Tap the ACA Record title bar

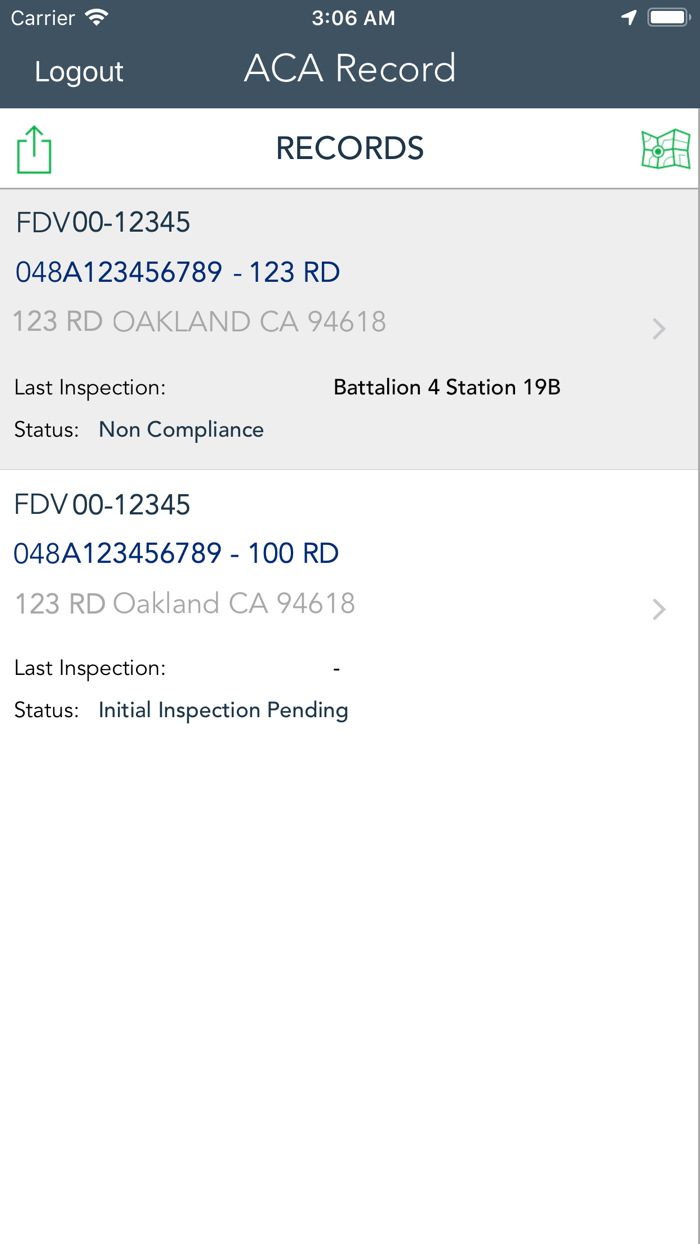pyautogui.click(x=349, y=68)
